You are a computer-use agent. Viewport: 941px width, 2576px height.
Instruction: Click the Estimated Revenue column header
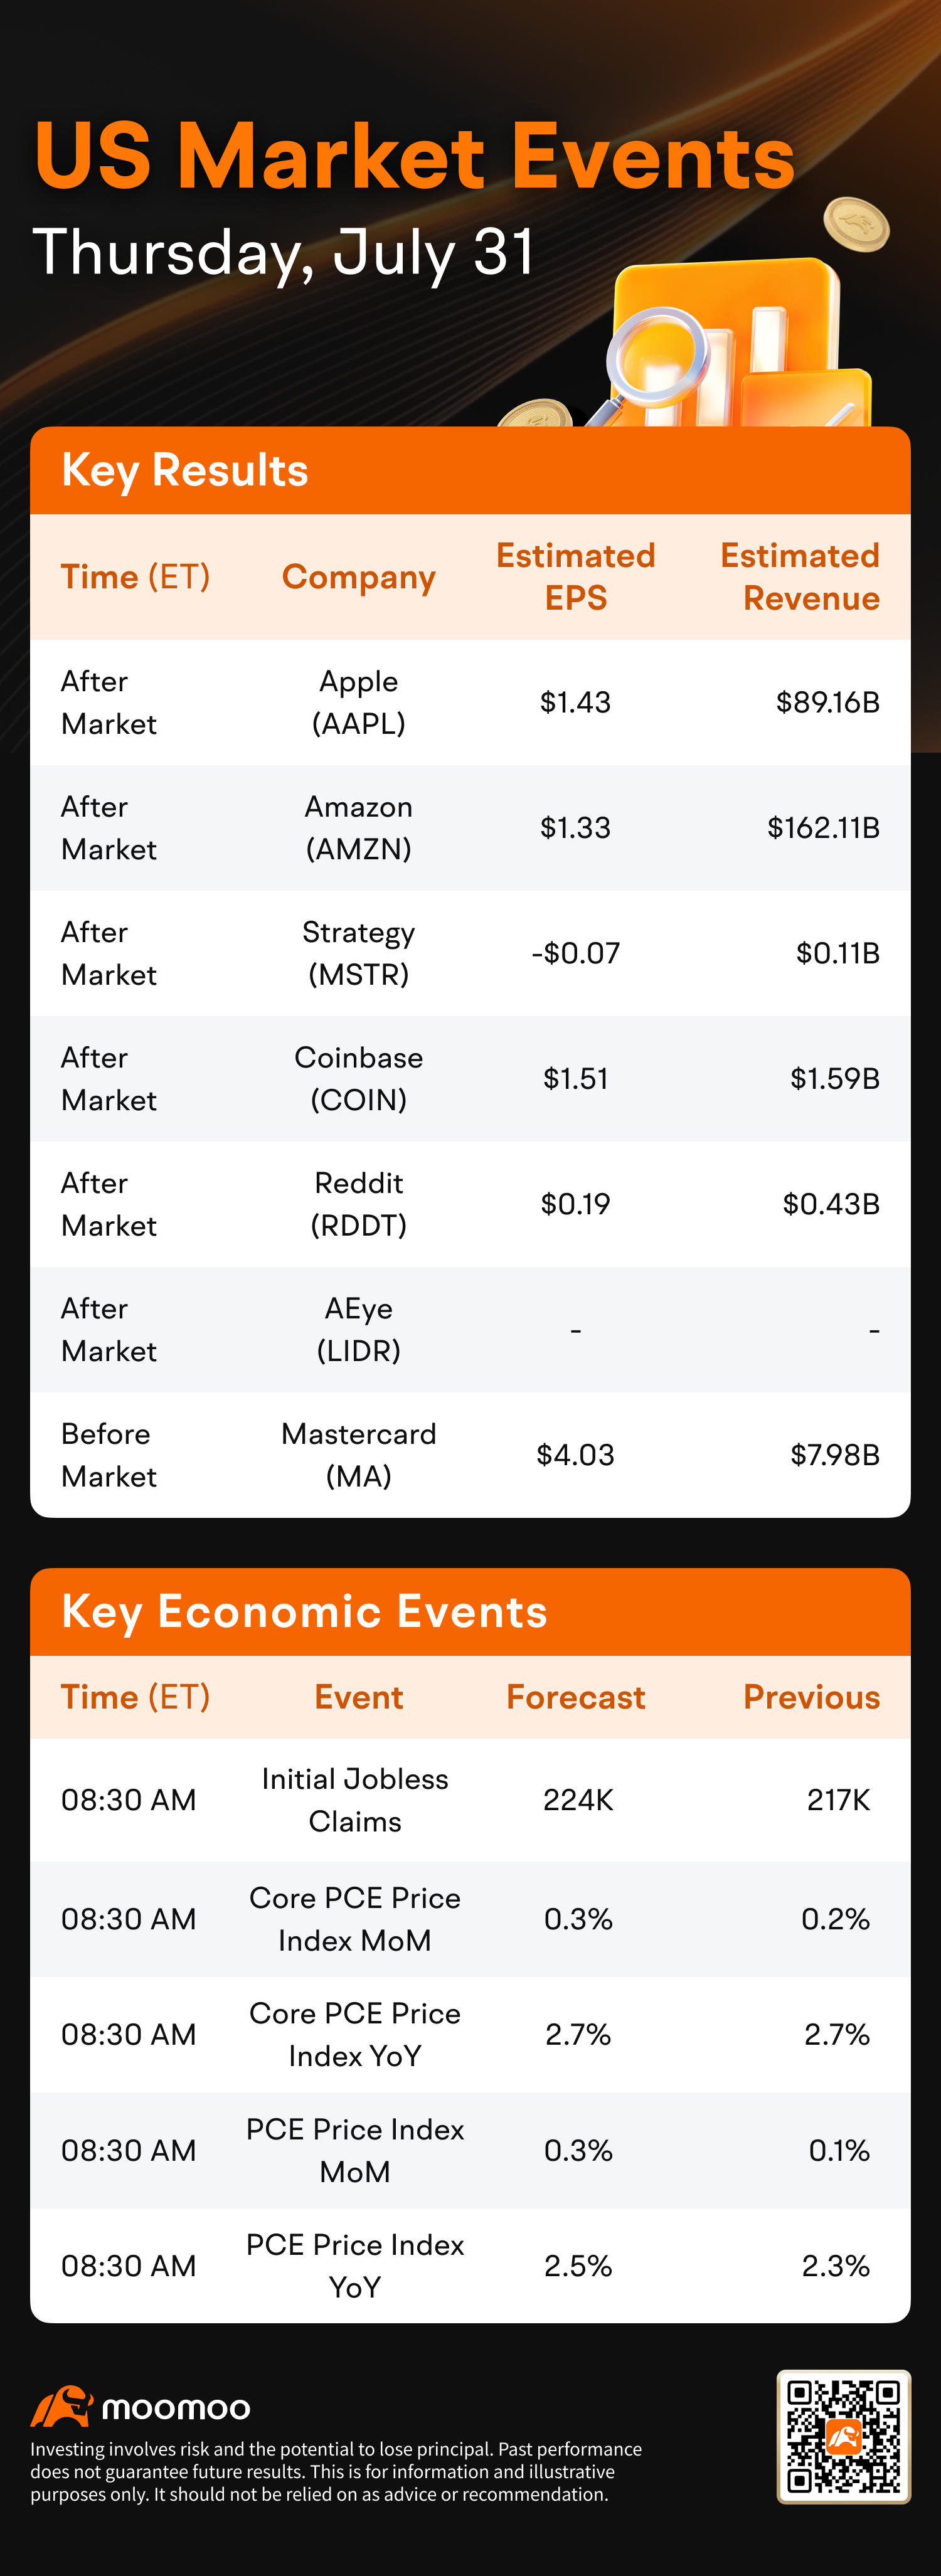tap(800, 577)
